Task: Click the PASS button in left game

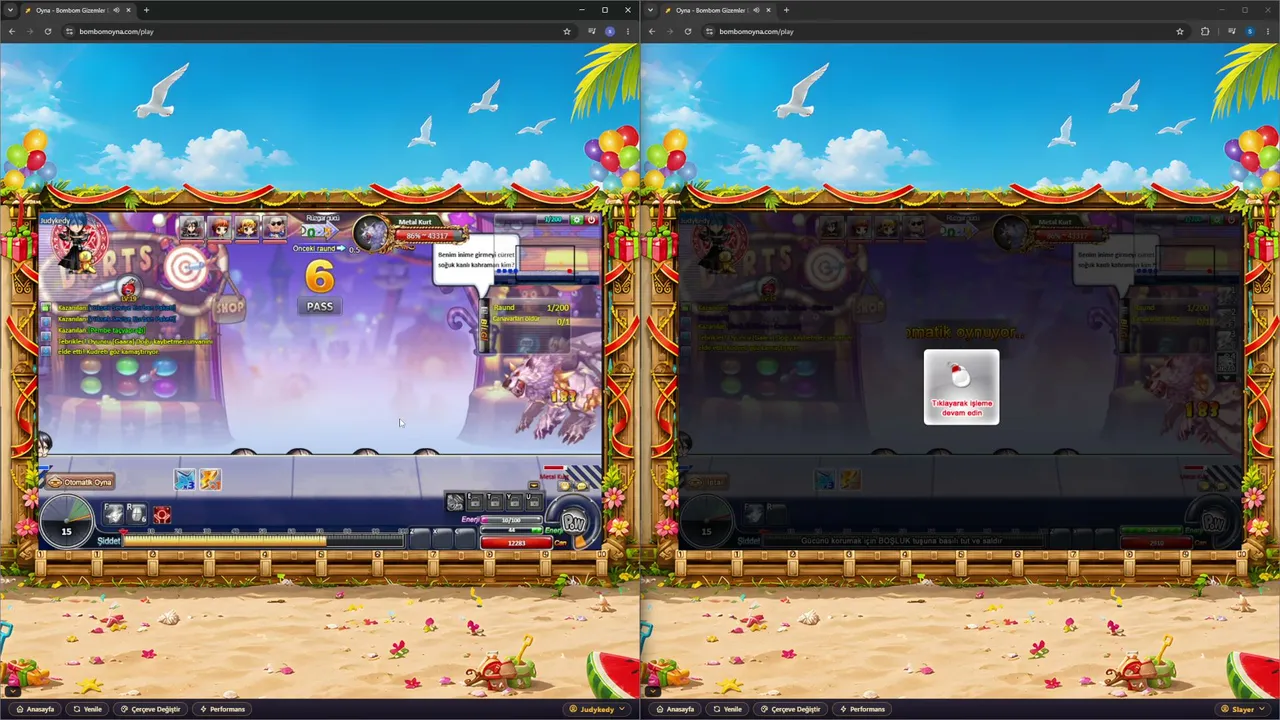Action: click(320, 306)
